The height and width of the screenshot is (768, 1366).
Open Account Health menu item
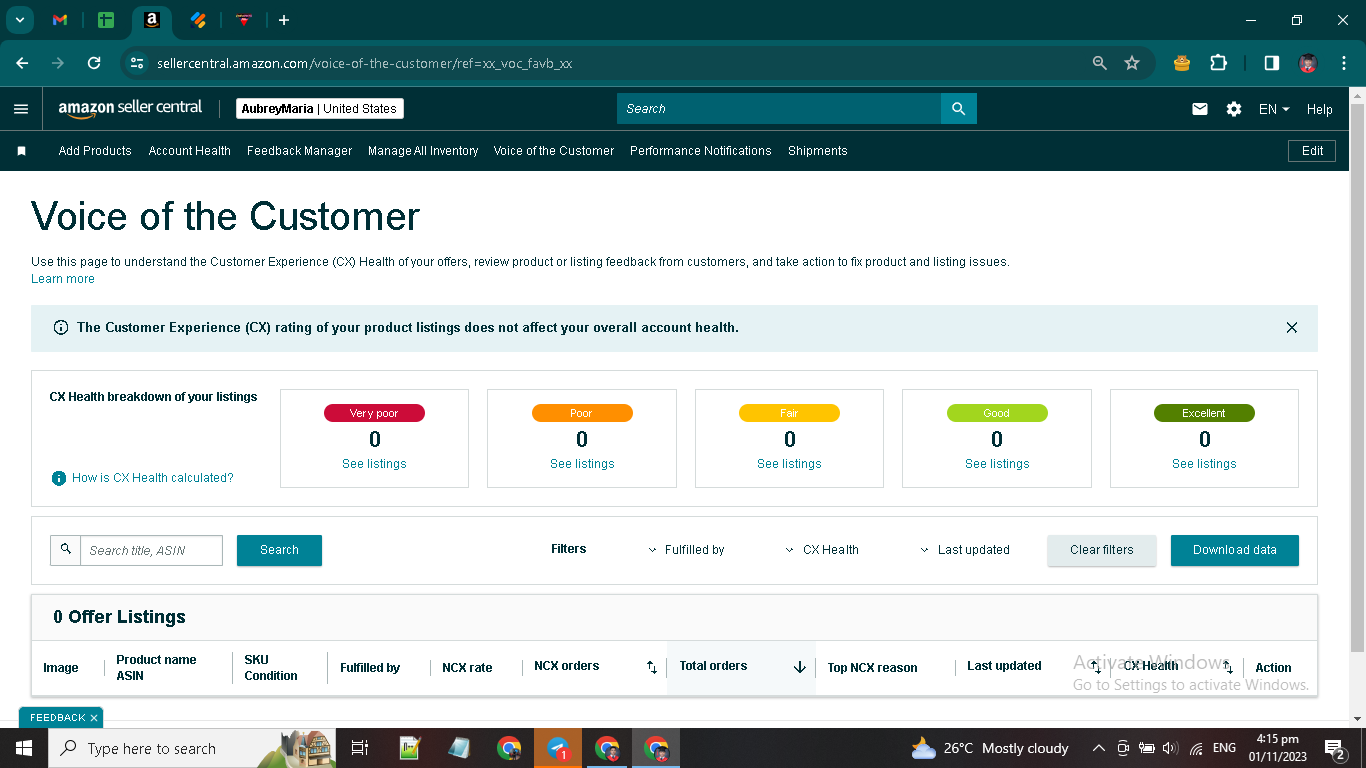click(190, 151)
